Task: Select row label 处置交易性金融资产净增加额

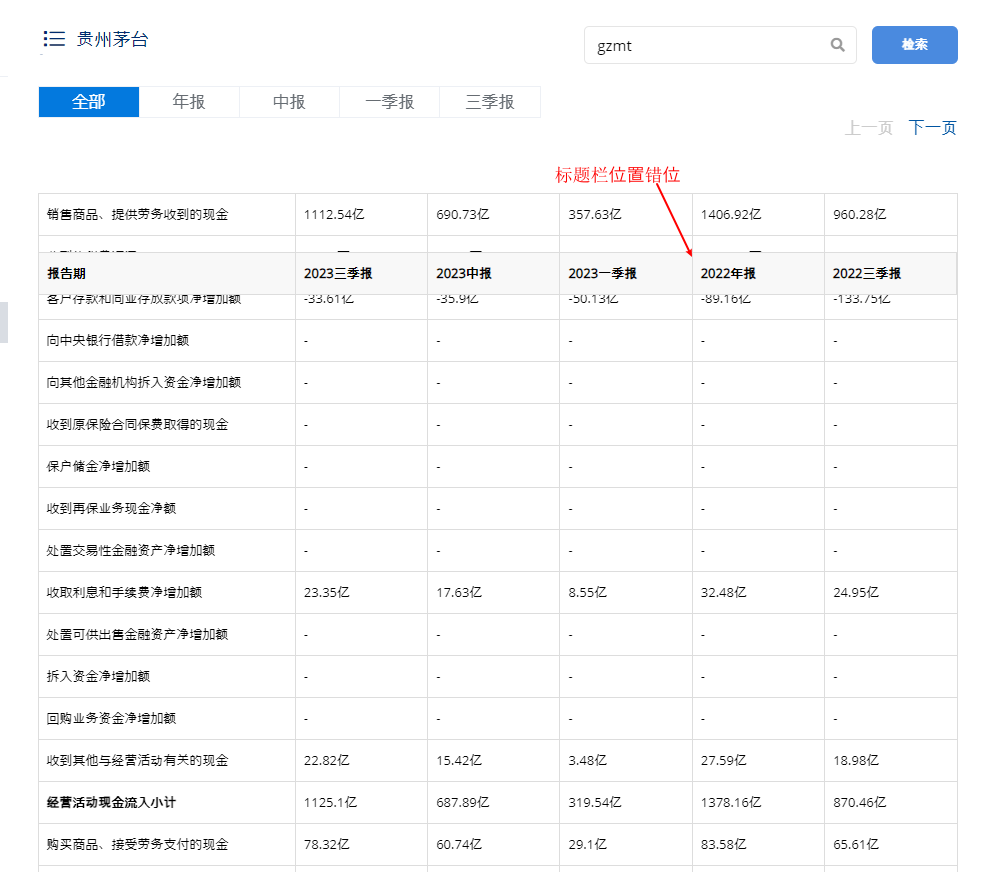Action: click(131, 551)
